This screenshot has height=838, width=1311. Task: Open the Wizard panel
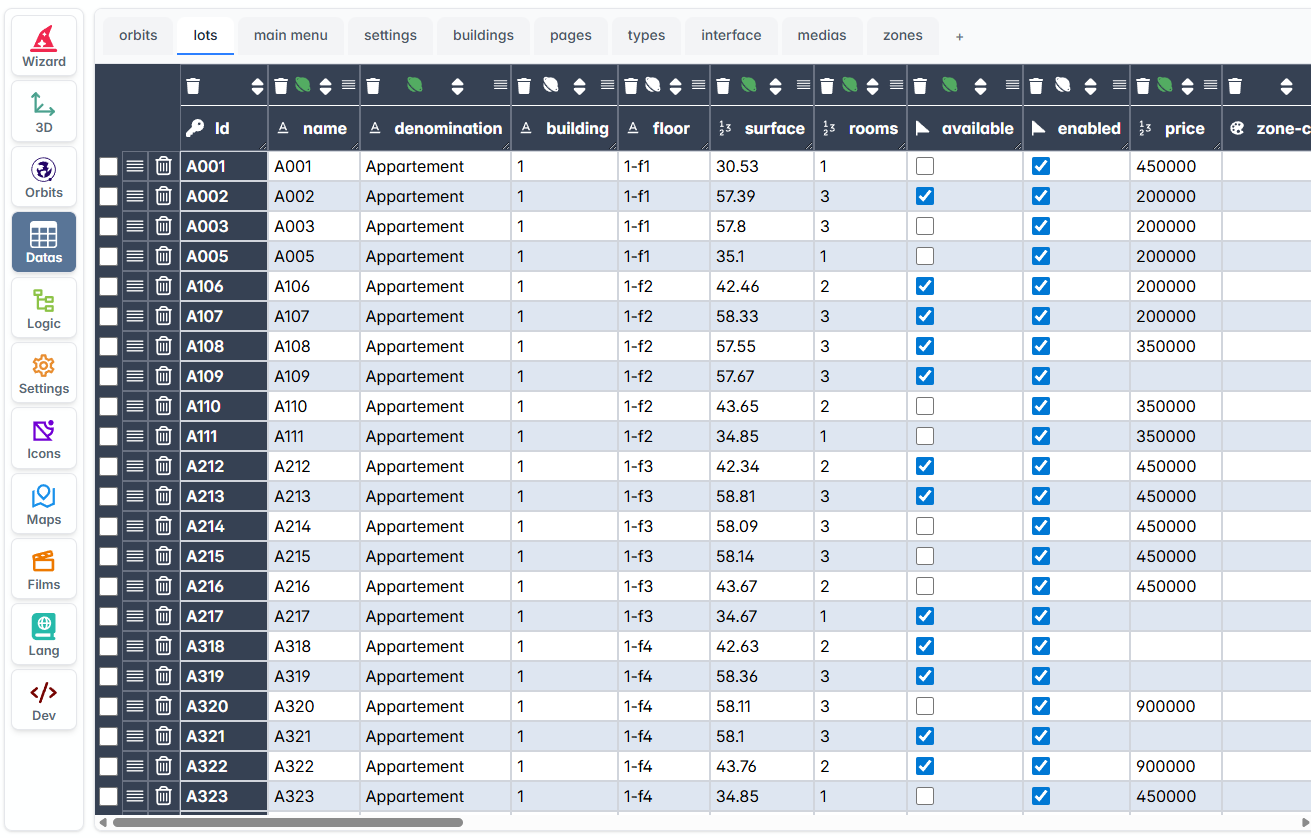(x=44, y=47)
